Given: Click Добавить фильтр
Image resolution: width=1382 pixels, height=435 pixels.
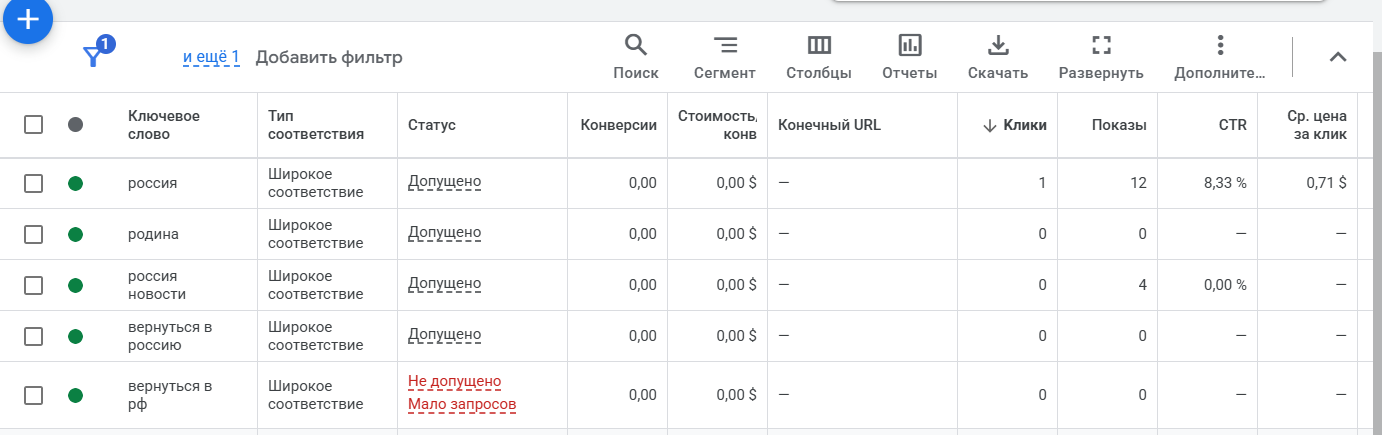Looking at the screenshot, I should 329,57.
